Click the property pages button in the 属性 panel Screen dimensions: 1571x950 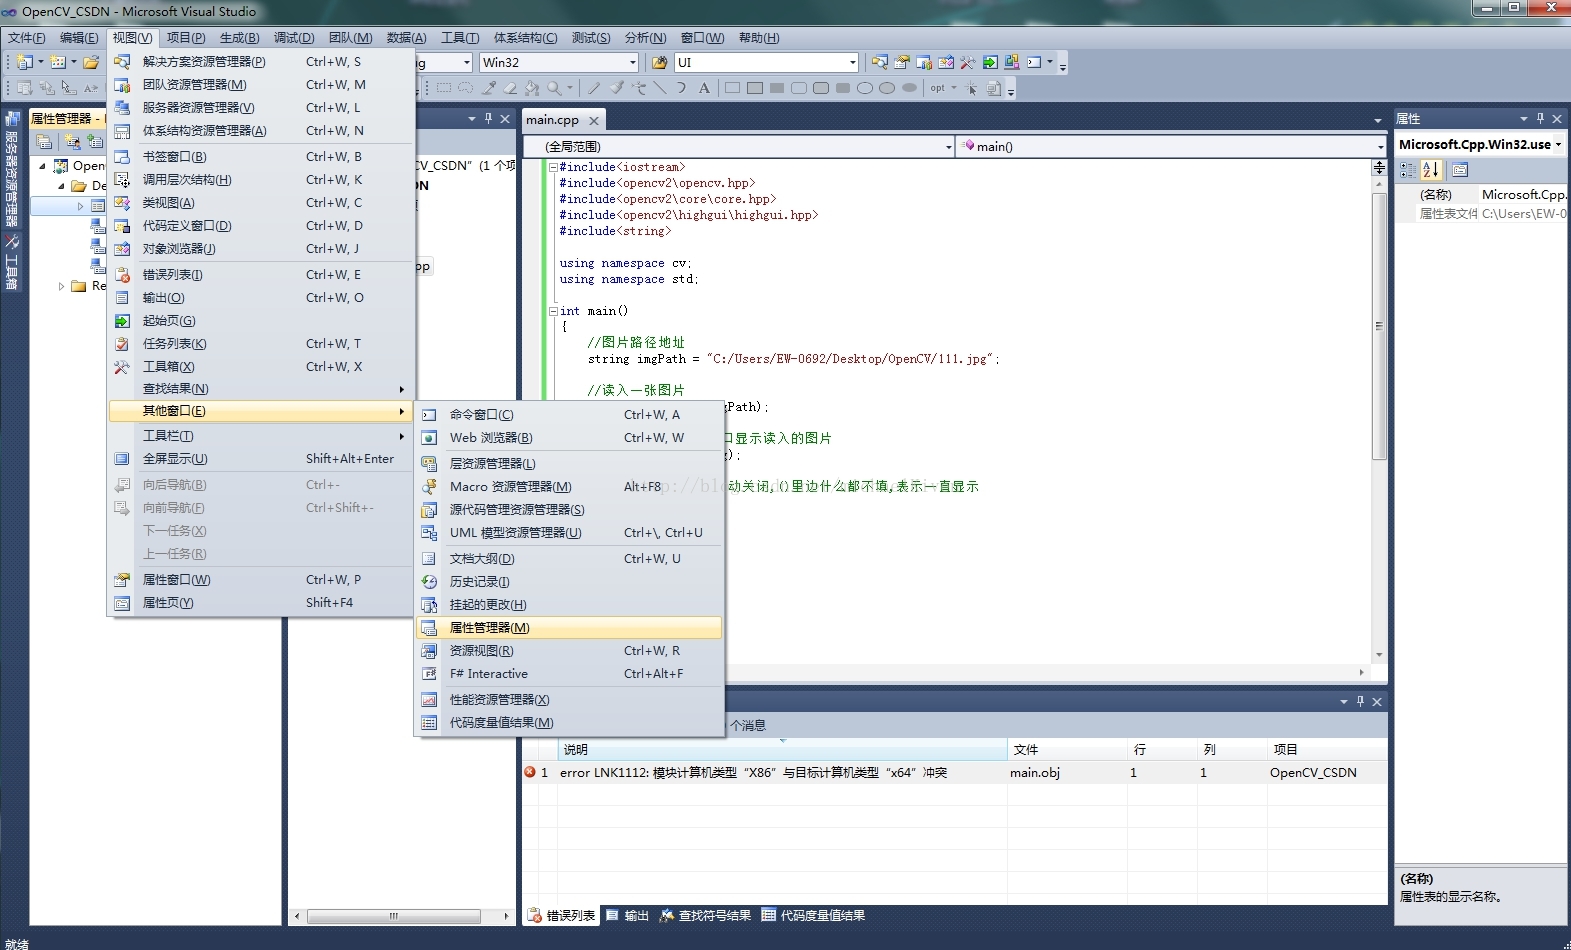tap(1460, 170)
